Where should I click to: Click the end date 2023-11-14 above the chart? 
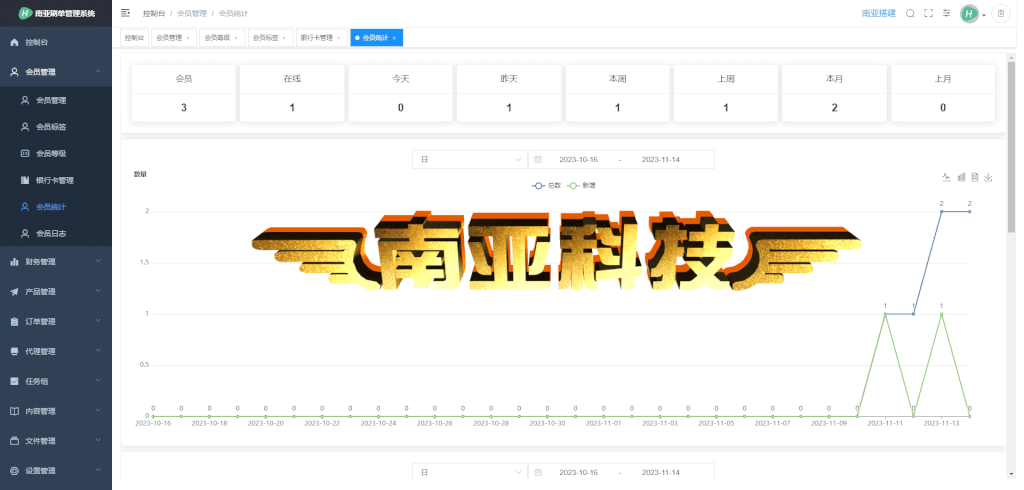click(661, 159)
